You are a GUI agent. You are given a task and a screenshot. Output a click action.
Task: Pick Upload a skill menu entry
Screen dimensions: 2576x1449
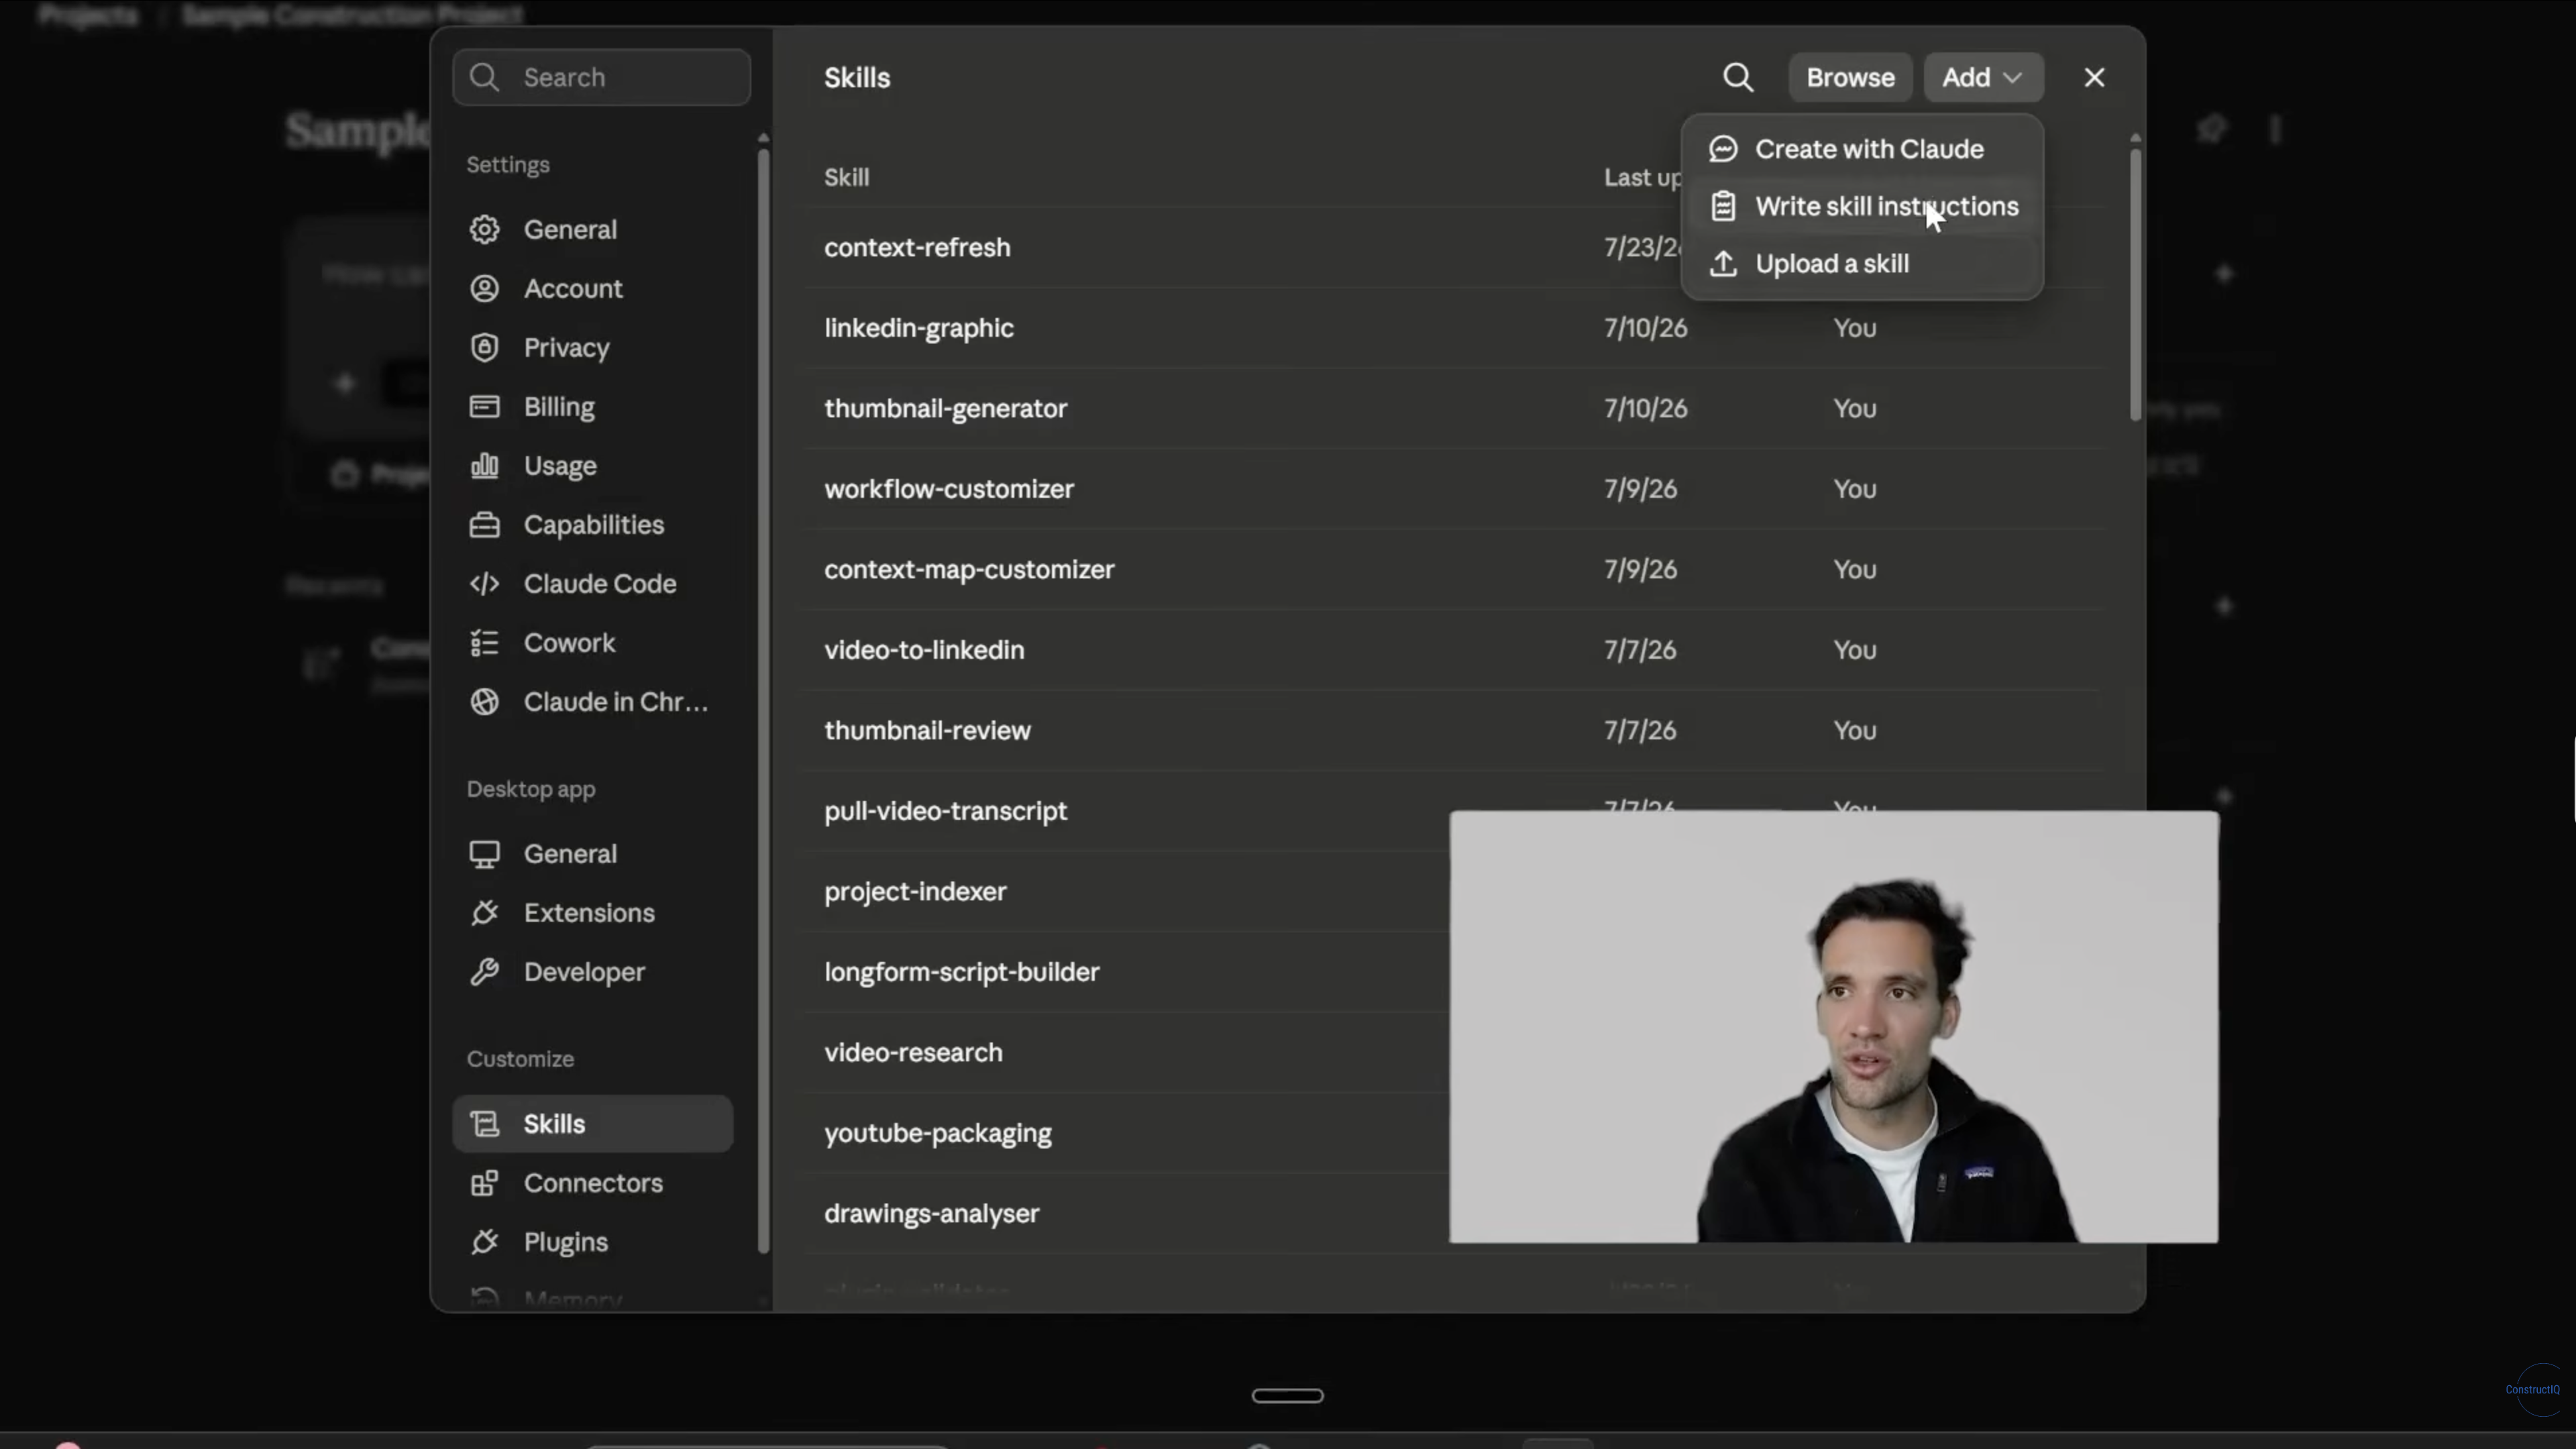pyautogui.click(x=1862, y=264)
